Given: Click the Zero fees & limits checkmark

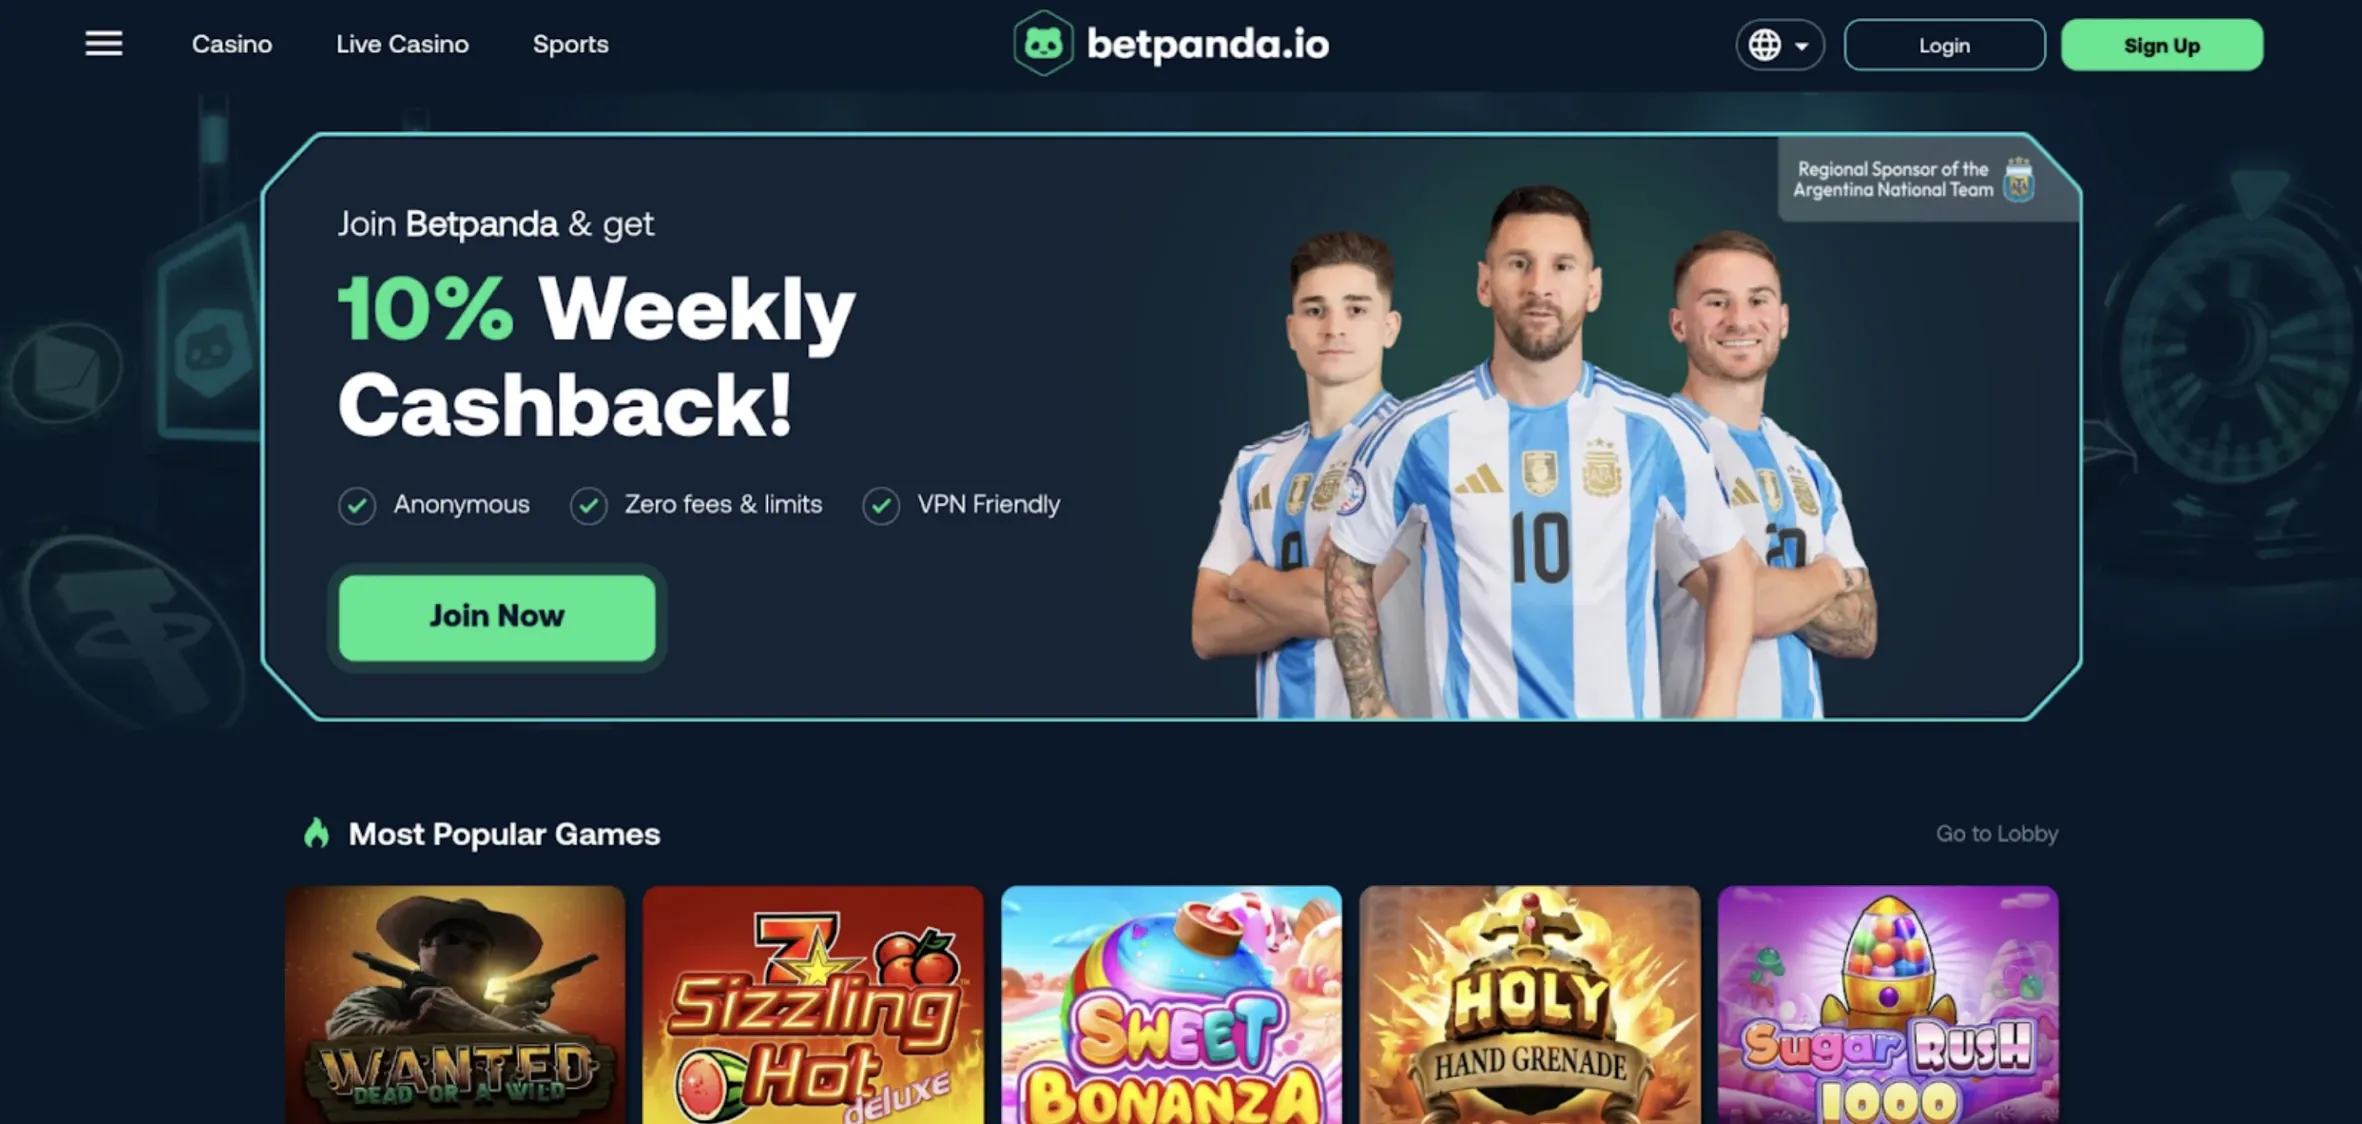Looking at the screenshot, I should tap(589, 506).
